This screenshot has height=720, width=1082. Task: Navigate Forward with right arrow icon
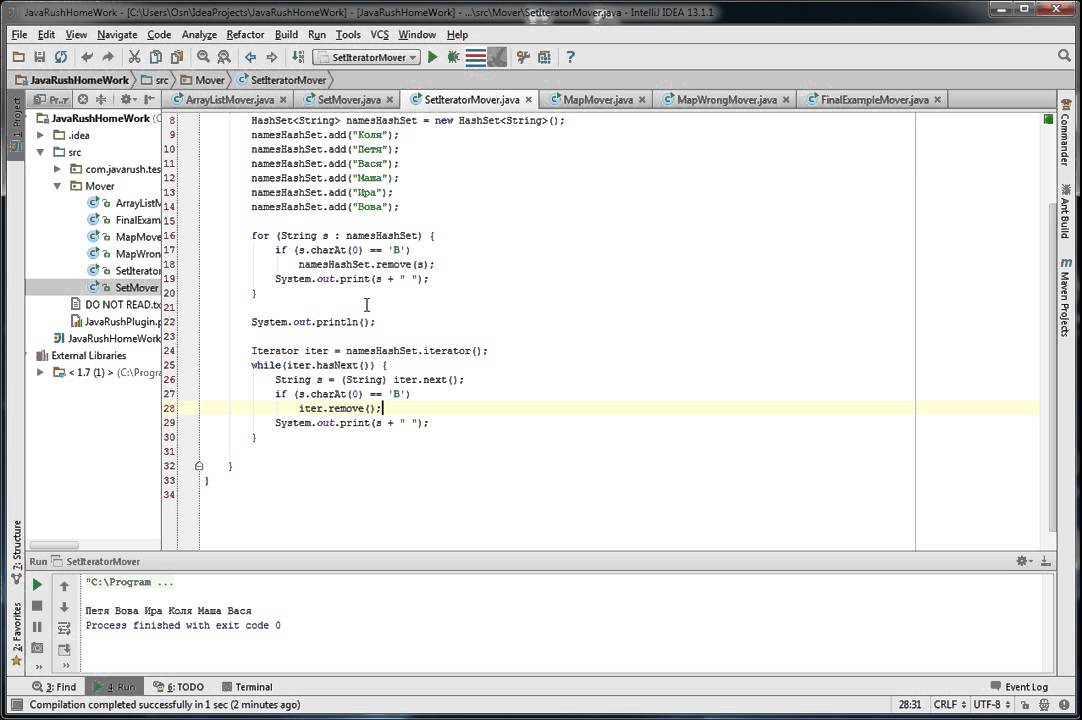pyautogui.click(x=272, y=57)
